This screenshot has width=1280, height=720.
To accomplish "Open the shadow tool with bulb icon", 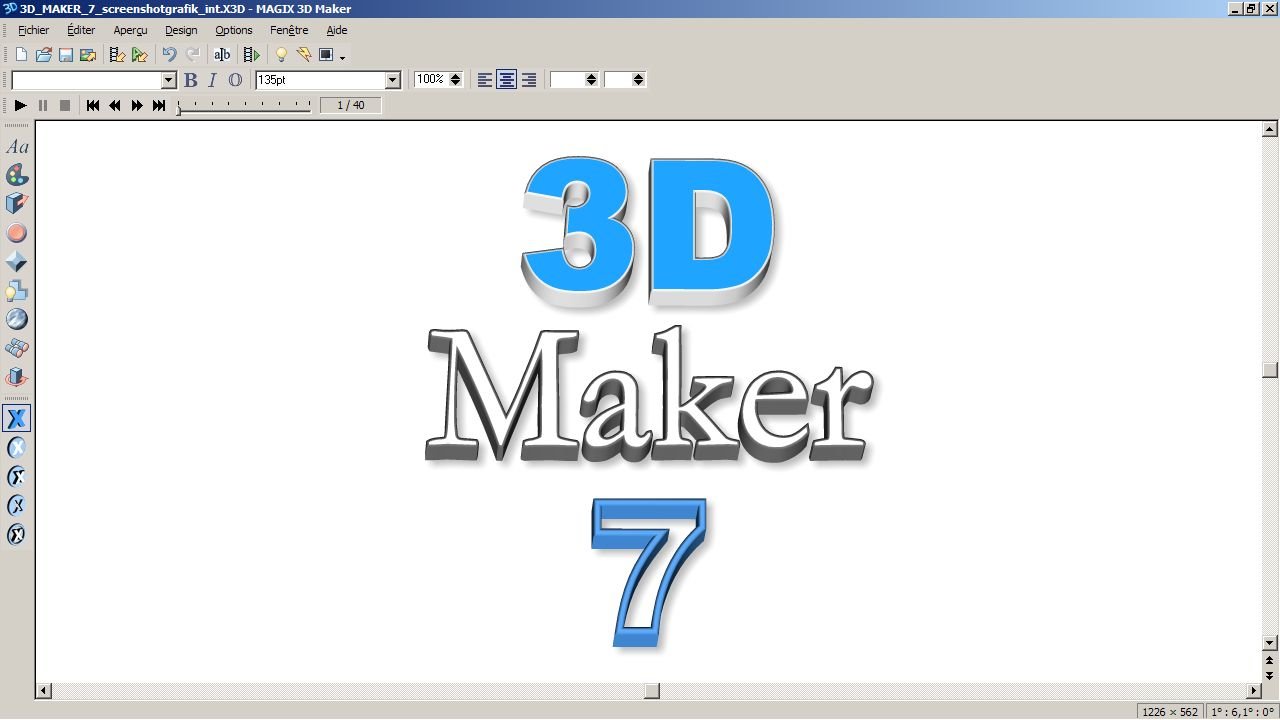I will pos(17,291).
